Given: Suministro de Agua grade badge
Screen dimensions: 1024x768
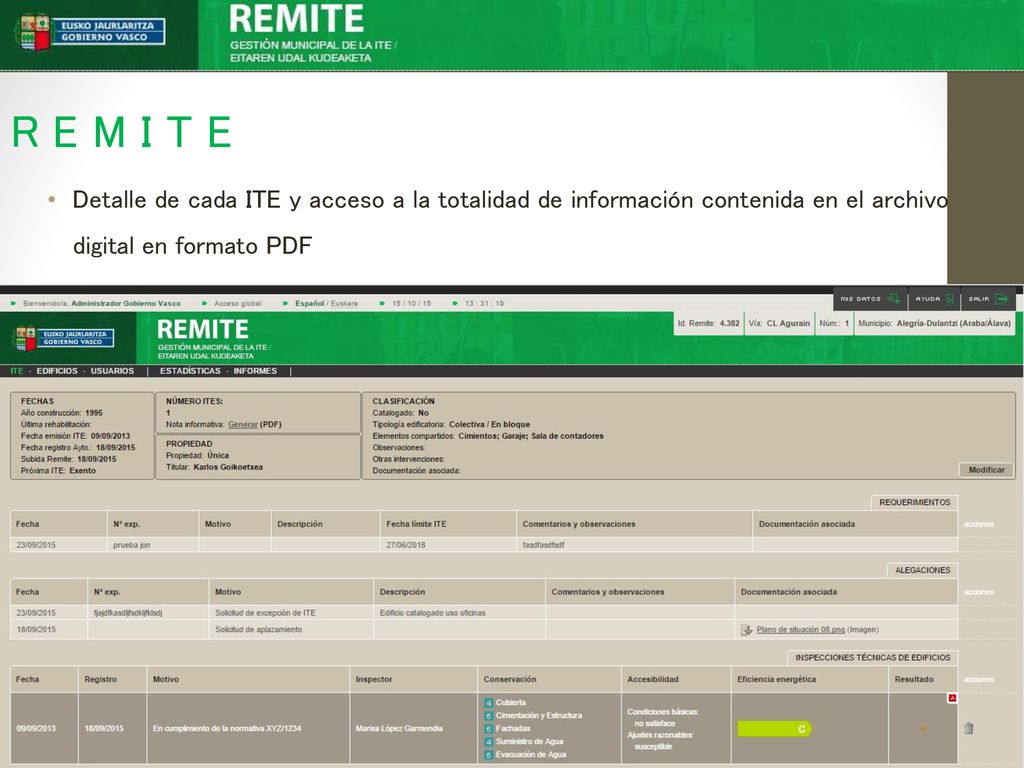Looking at the screenshot, I should [488, 742].
